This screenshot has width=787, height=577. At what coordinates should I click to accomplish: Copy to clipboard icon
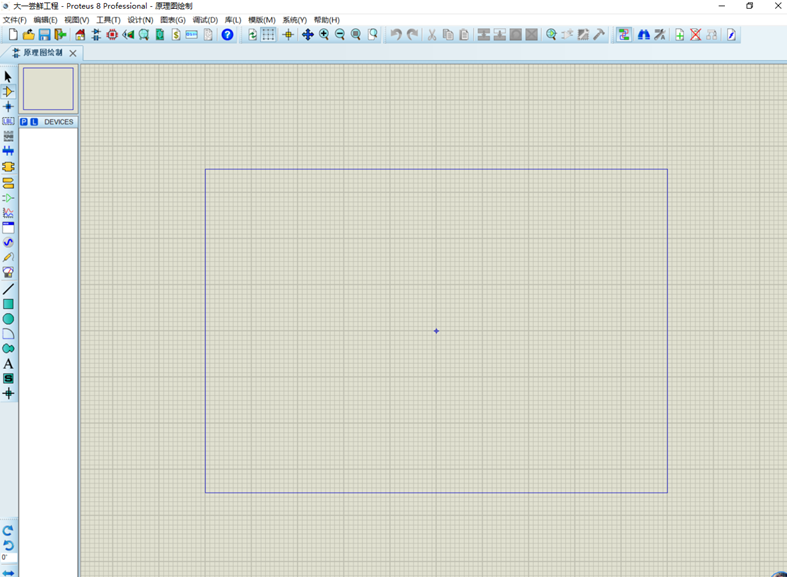(448, 35)
